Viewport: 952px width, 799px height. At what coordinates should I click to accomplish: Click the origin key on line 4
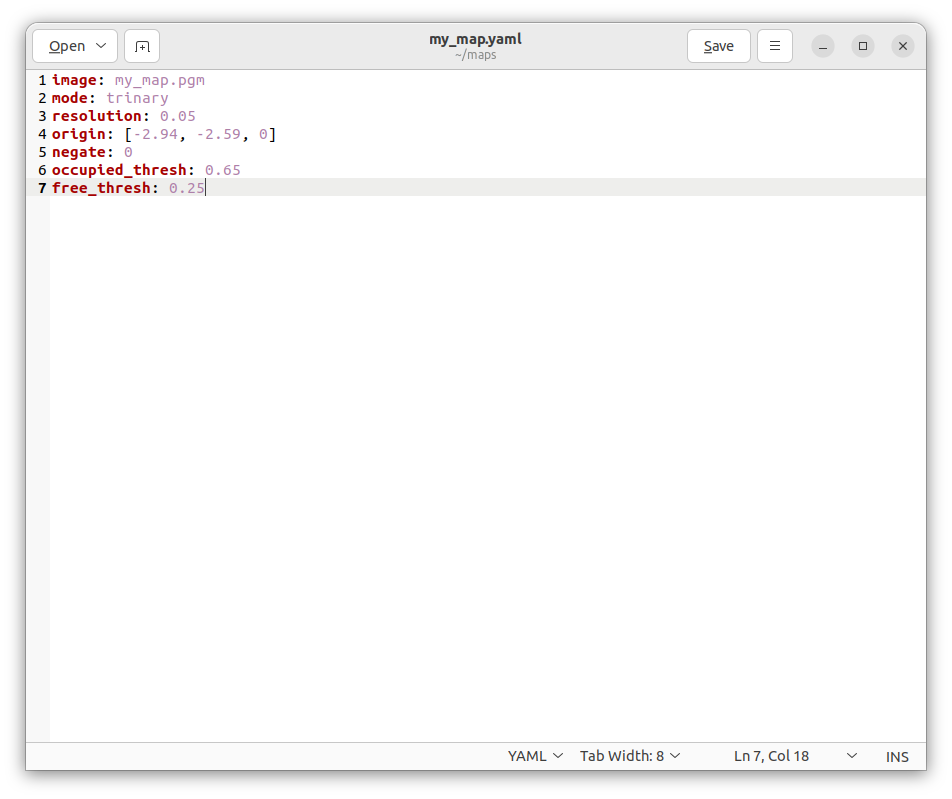78,134
